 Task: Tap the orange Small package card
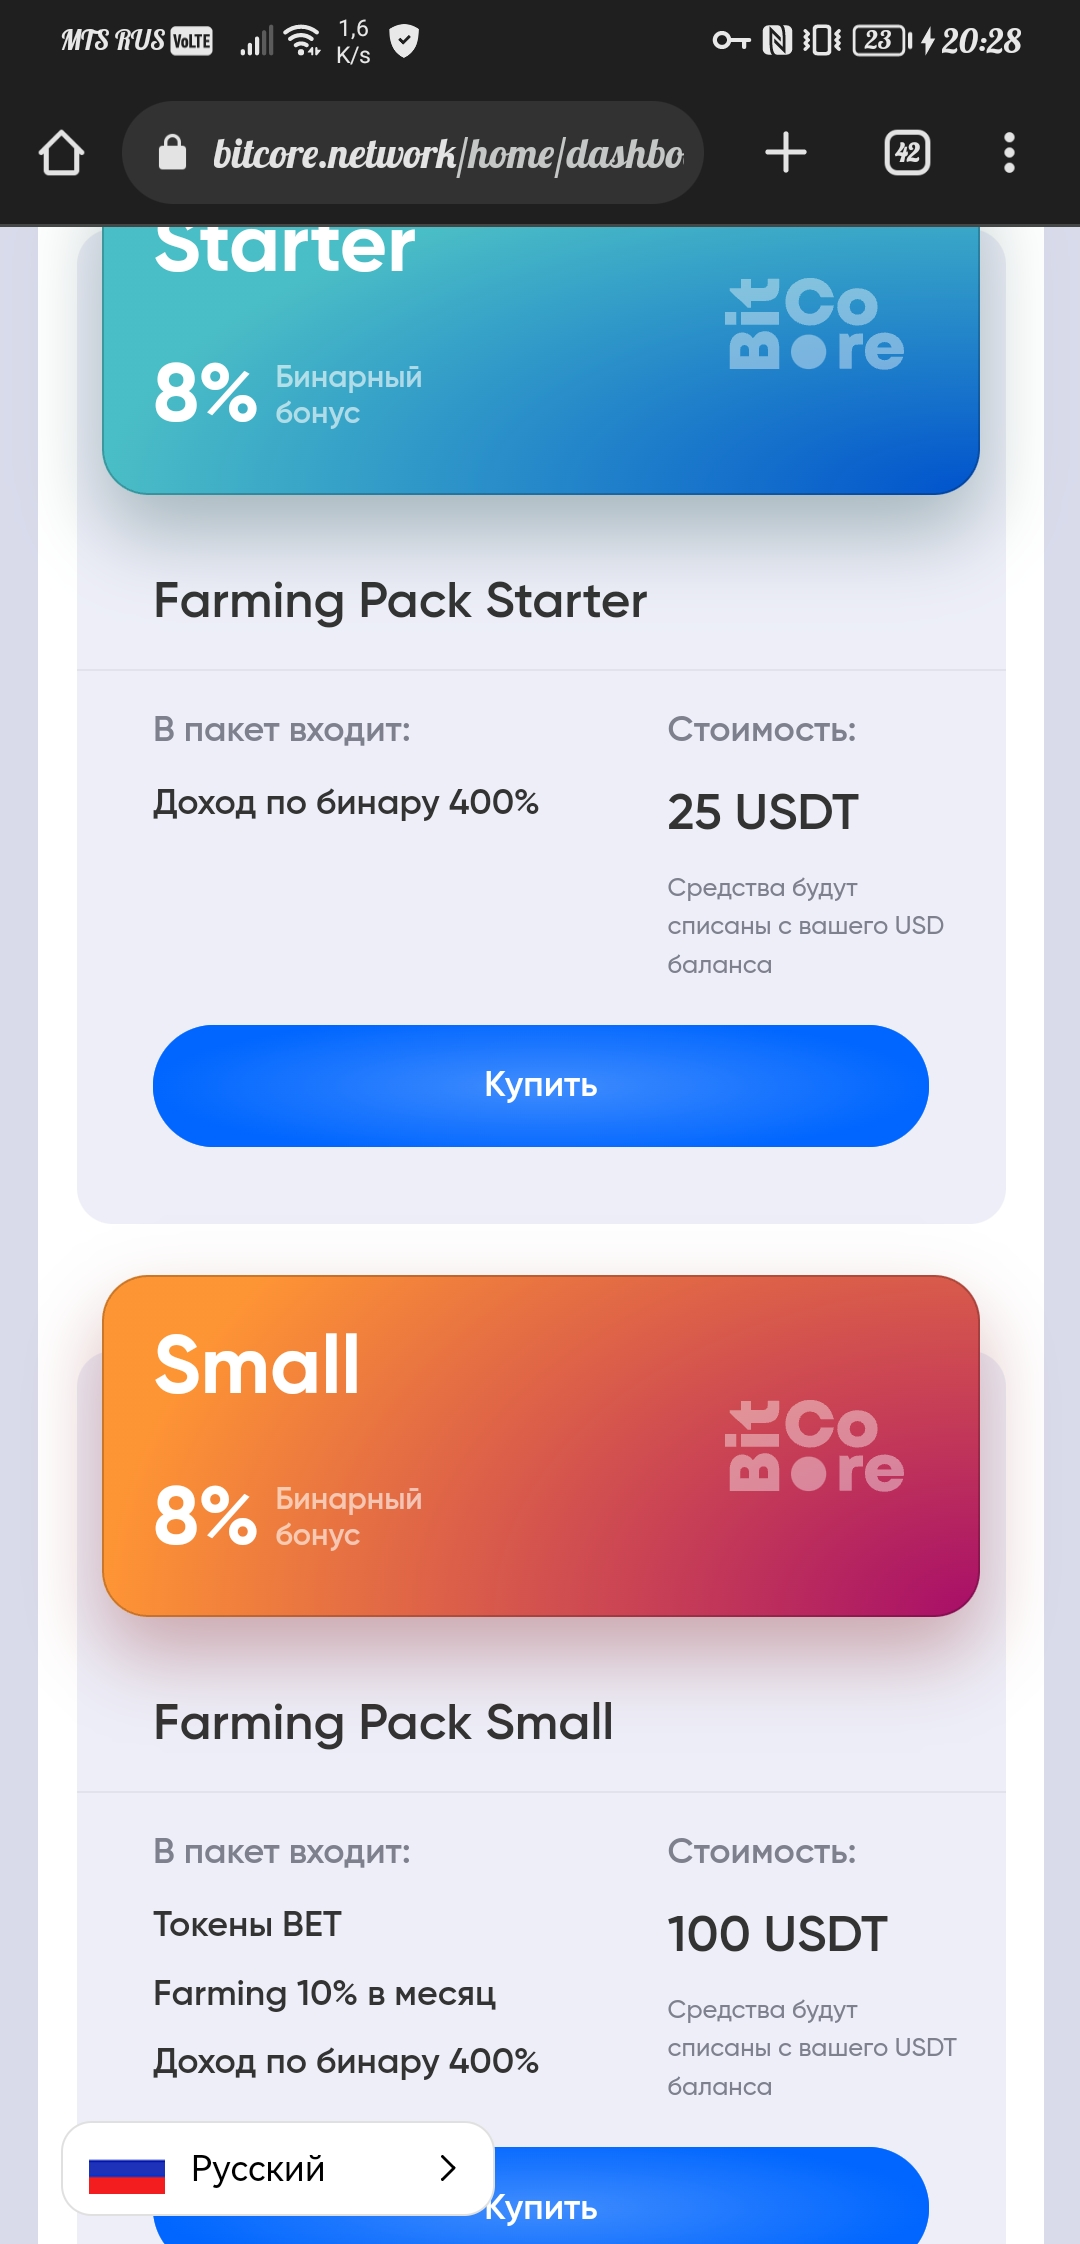click(x=541, y=1446)
